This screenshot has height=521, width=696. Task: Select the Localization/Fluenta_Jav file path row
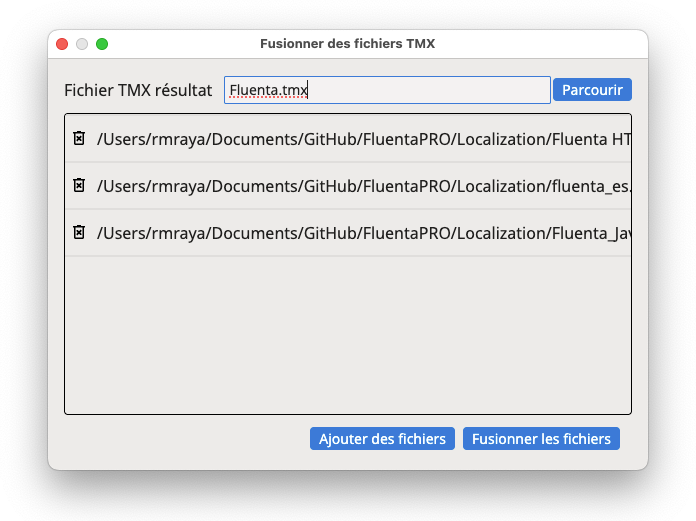[348, 233]
